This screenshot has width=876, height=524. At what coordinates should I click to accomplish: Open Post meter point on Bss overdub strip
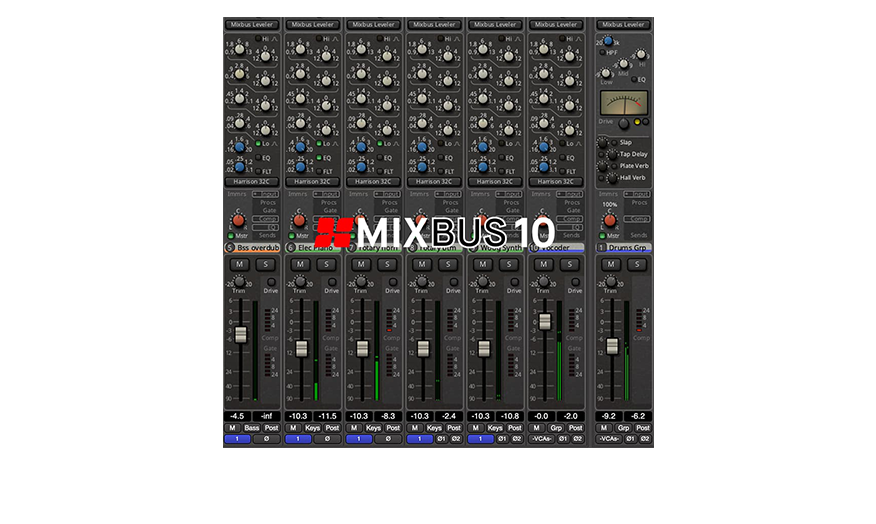coord(272,428)
